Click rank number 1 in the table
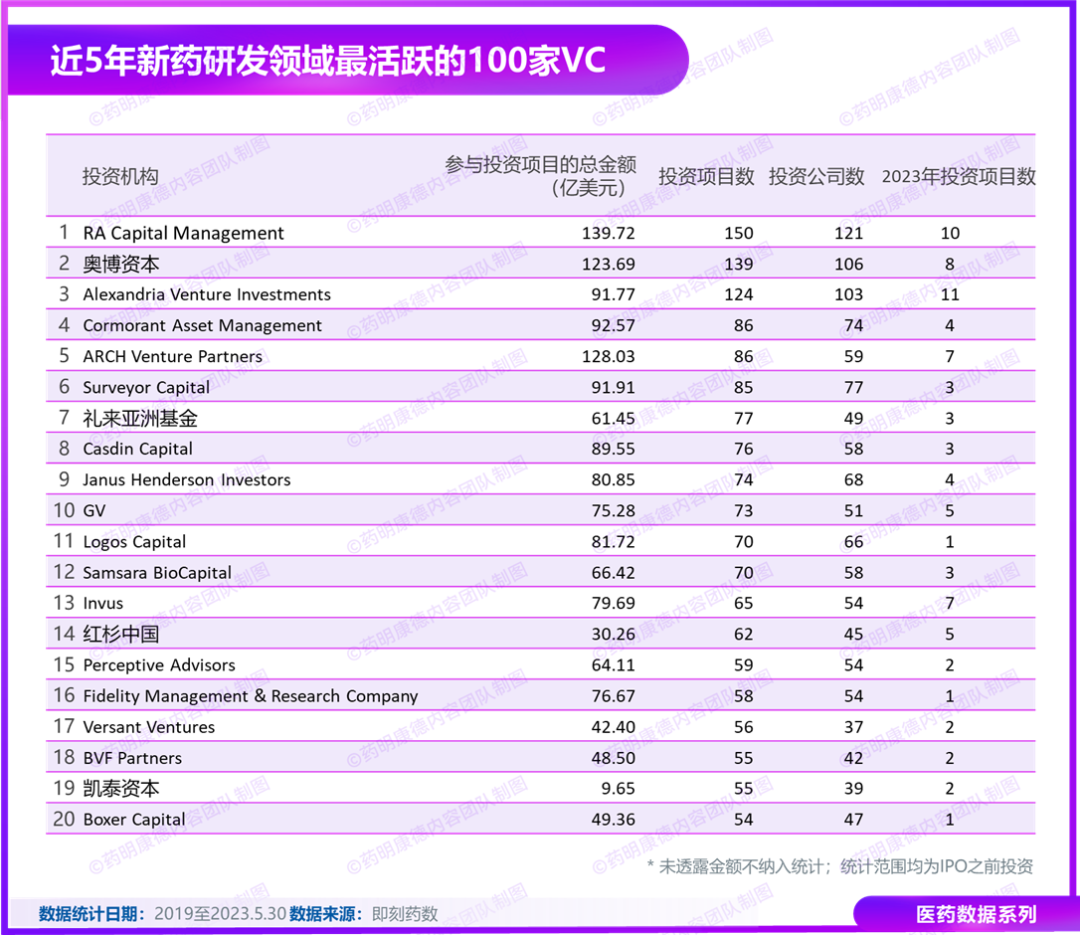The image size is (1080, 935). coord(64,232)
